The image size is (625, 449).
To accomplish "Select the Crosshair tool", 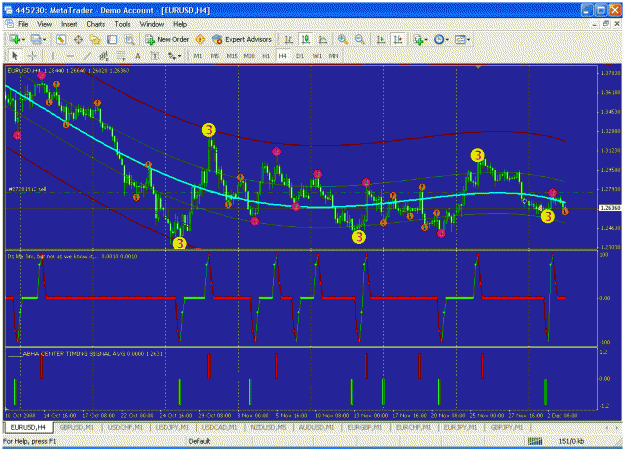I will tap(32, 56).
